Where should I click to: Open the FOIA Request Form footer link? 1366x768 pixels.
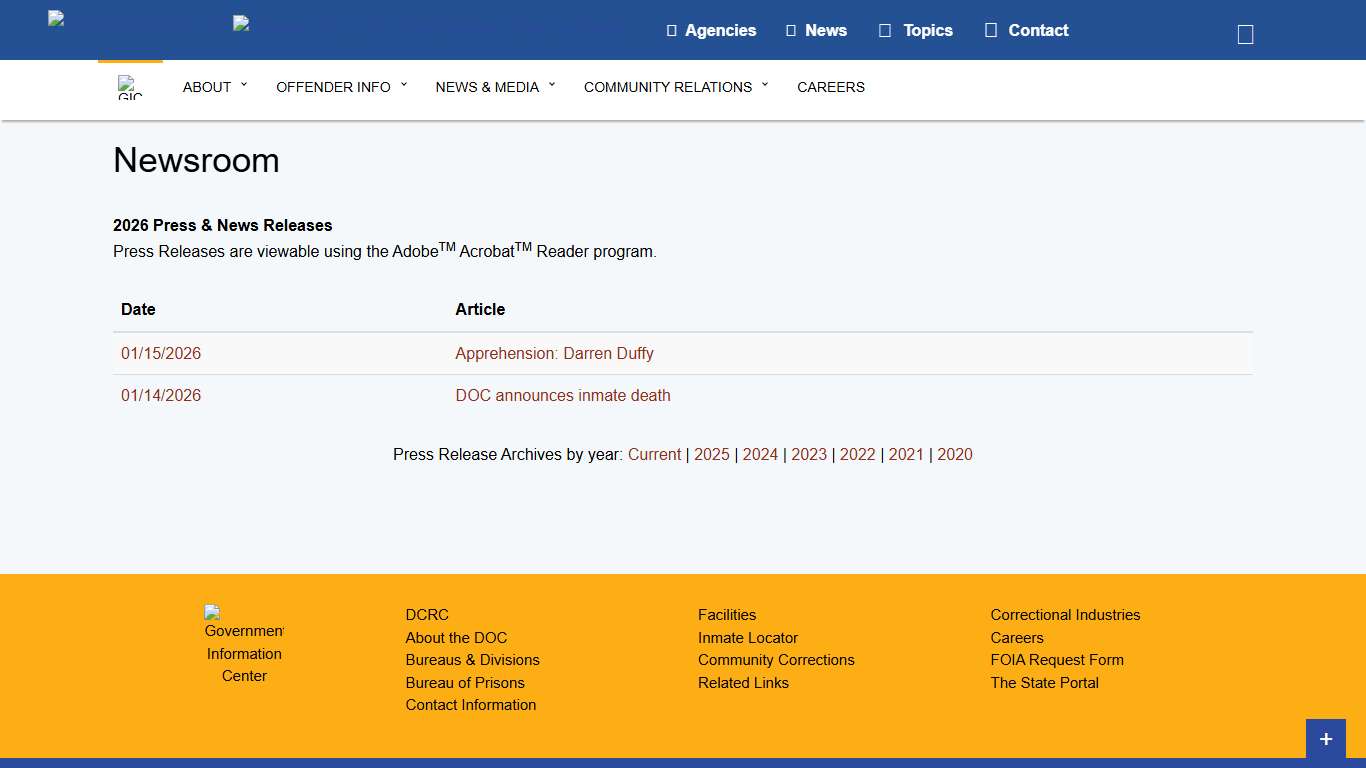point(1056,660)
